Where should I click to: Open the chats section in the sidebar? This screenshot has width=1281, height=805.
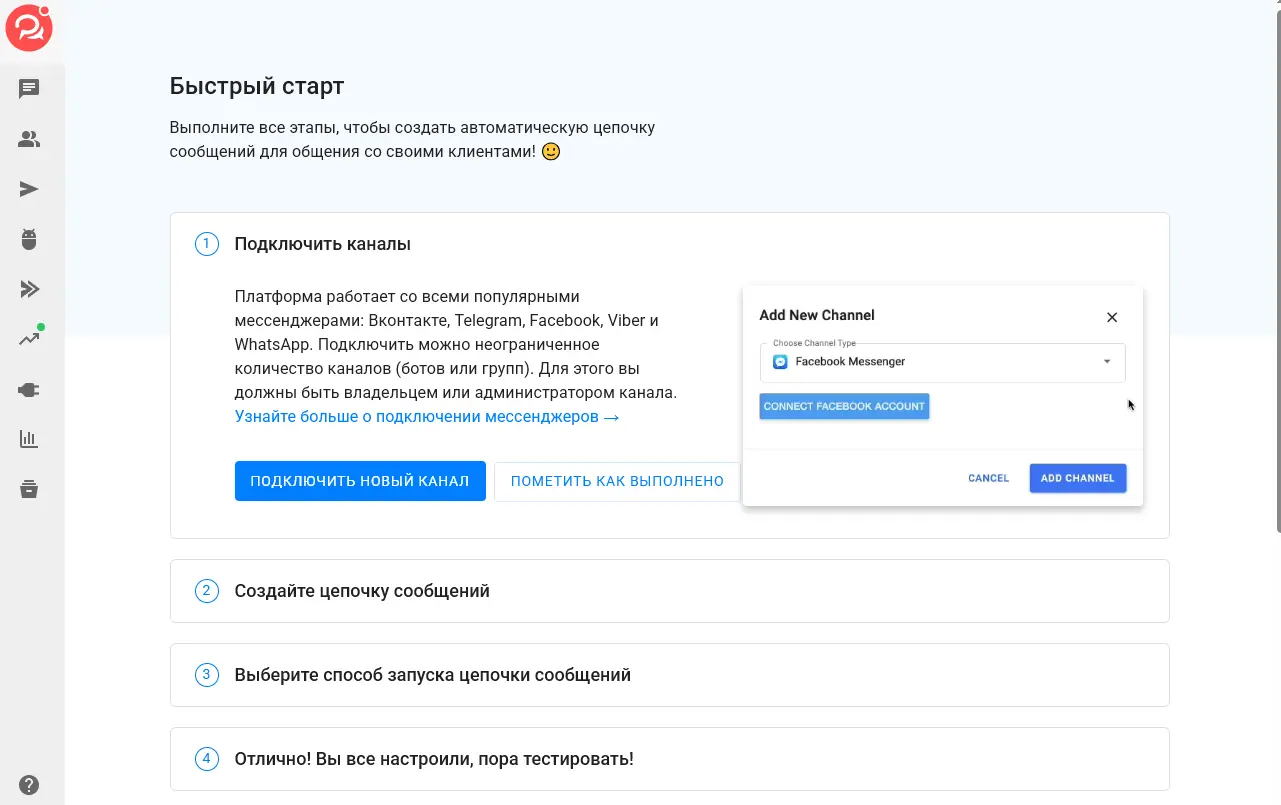tap(29, 88)
